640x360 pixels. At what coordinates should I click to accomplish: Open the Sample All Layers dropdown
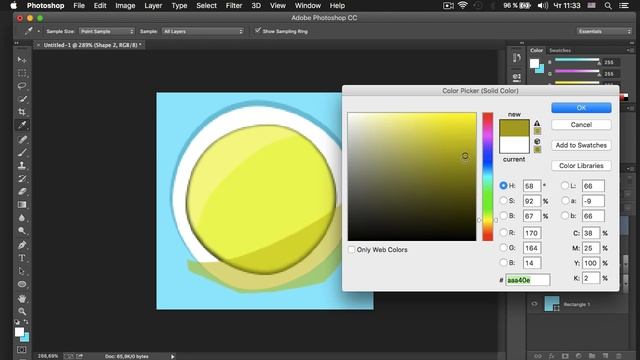(x=203, y=31)
